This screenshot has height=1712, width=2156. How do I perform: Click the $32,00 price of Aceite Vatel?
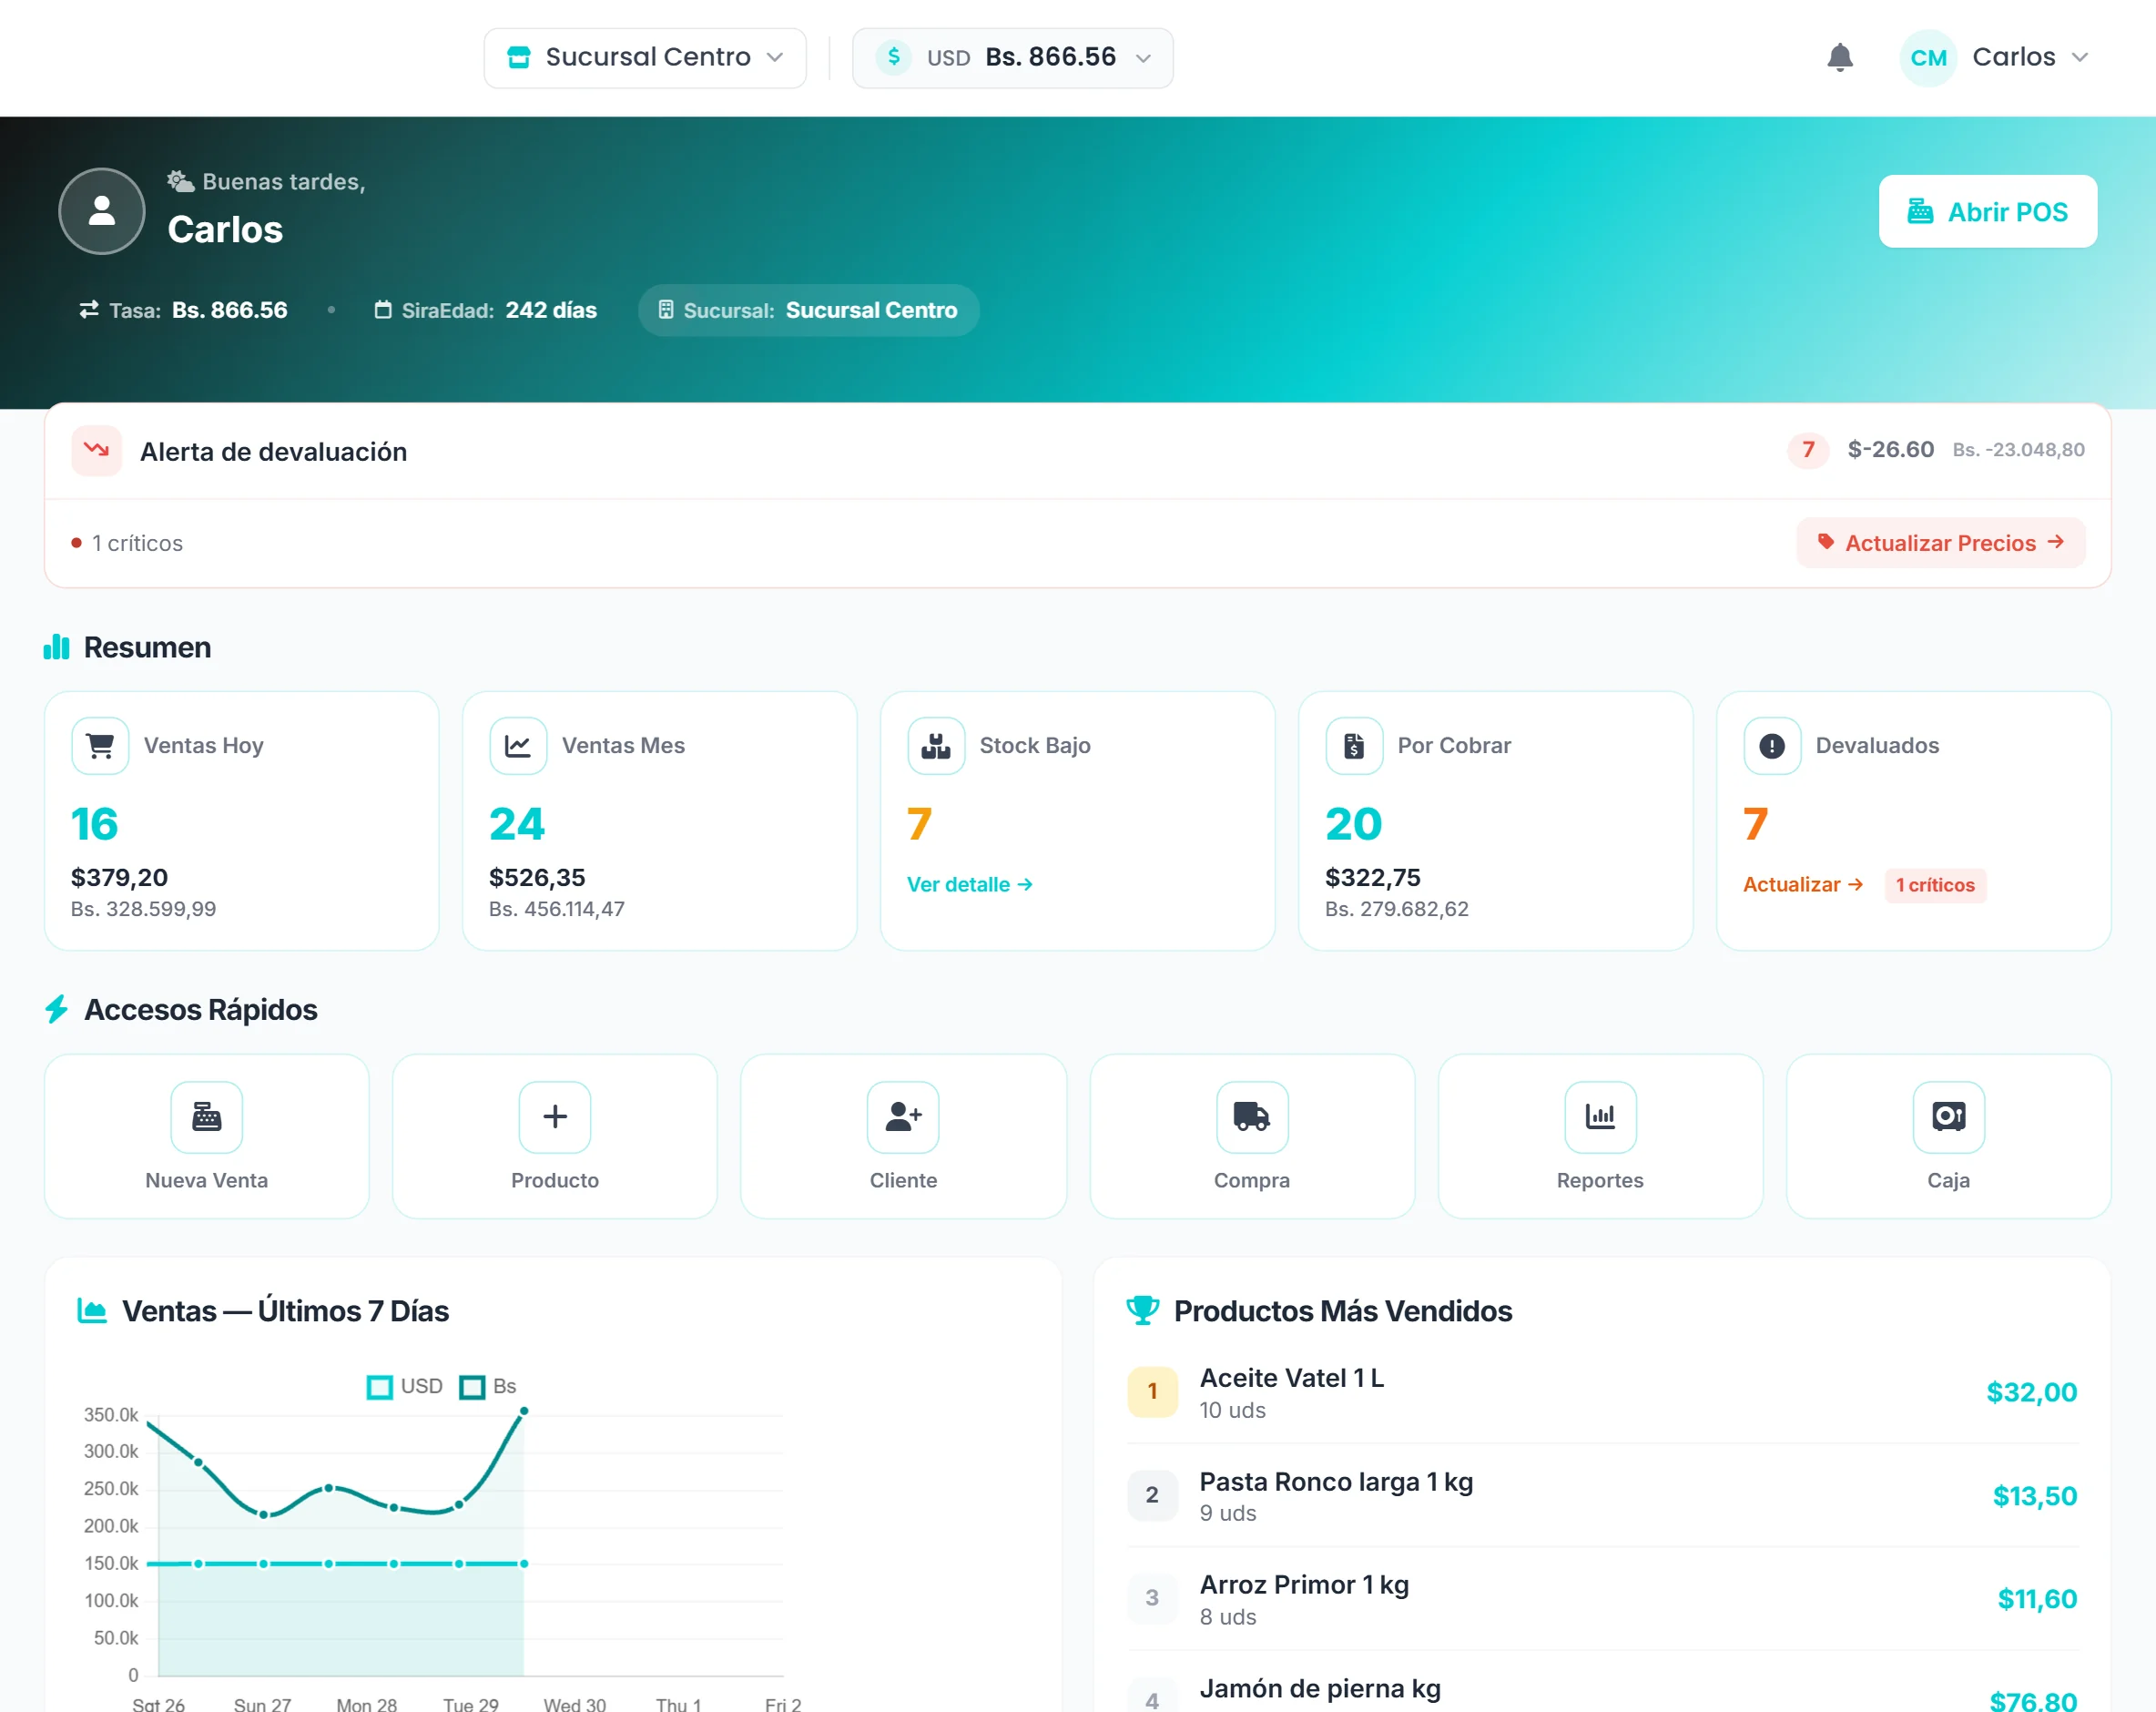tap(2031, 1391)
